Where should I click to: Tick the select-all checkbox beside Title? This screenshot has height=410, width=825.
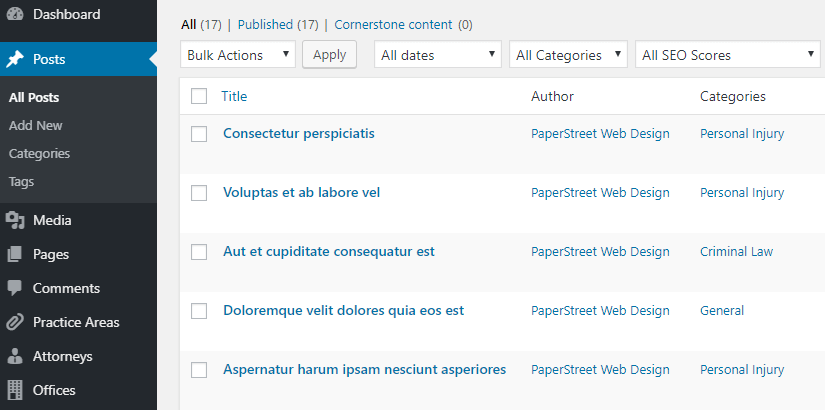coord(199,96)
